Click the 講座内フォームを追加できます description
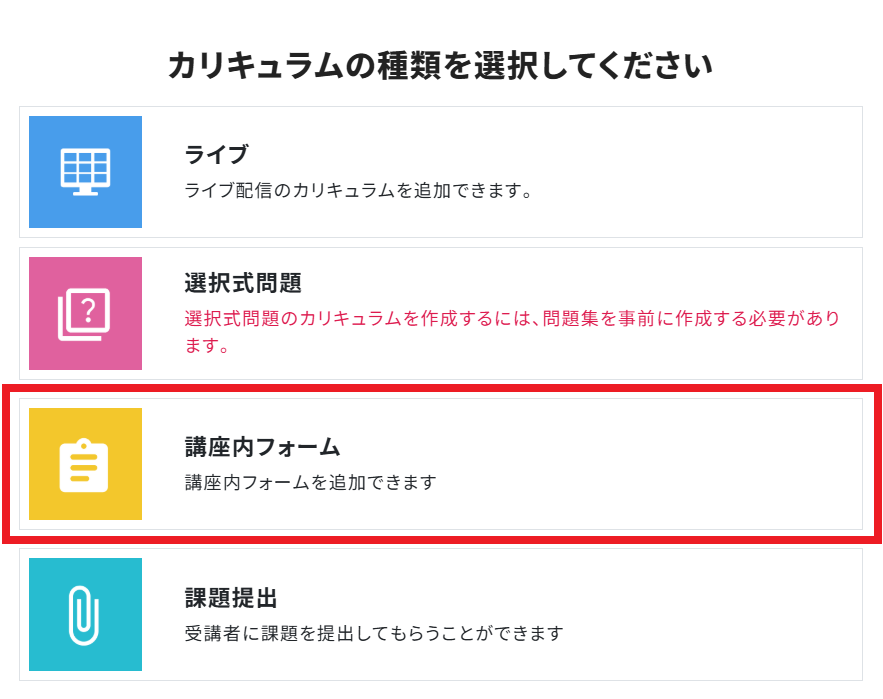The image size is (883, 699). (x=311, y=482)
